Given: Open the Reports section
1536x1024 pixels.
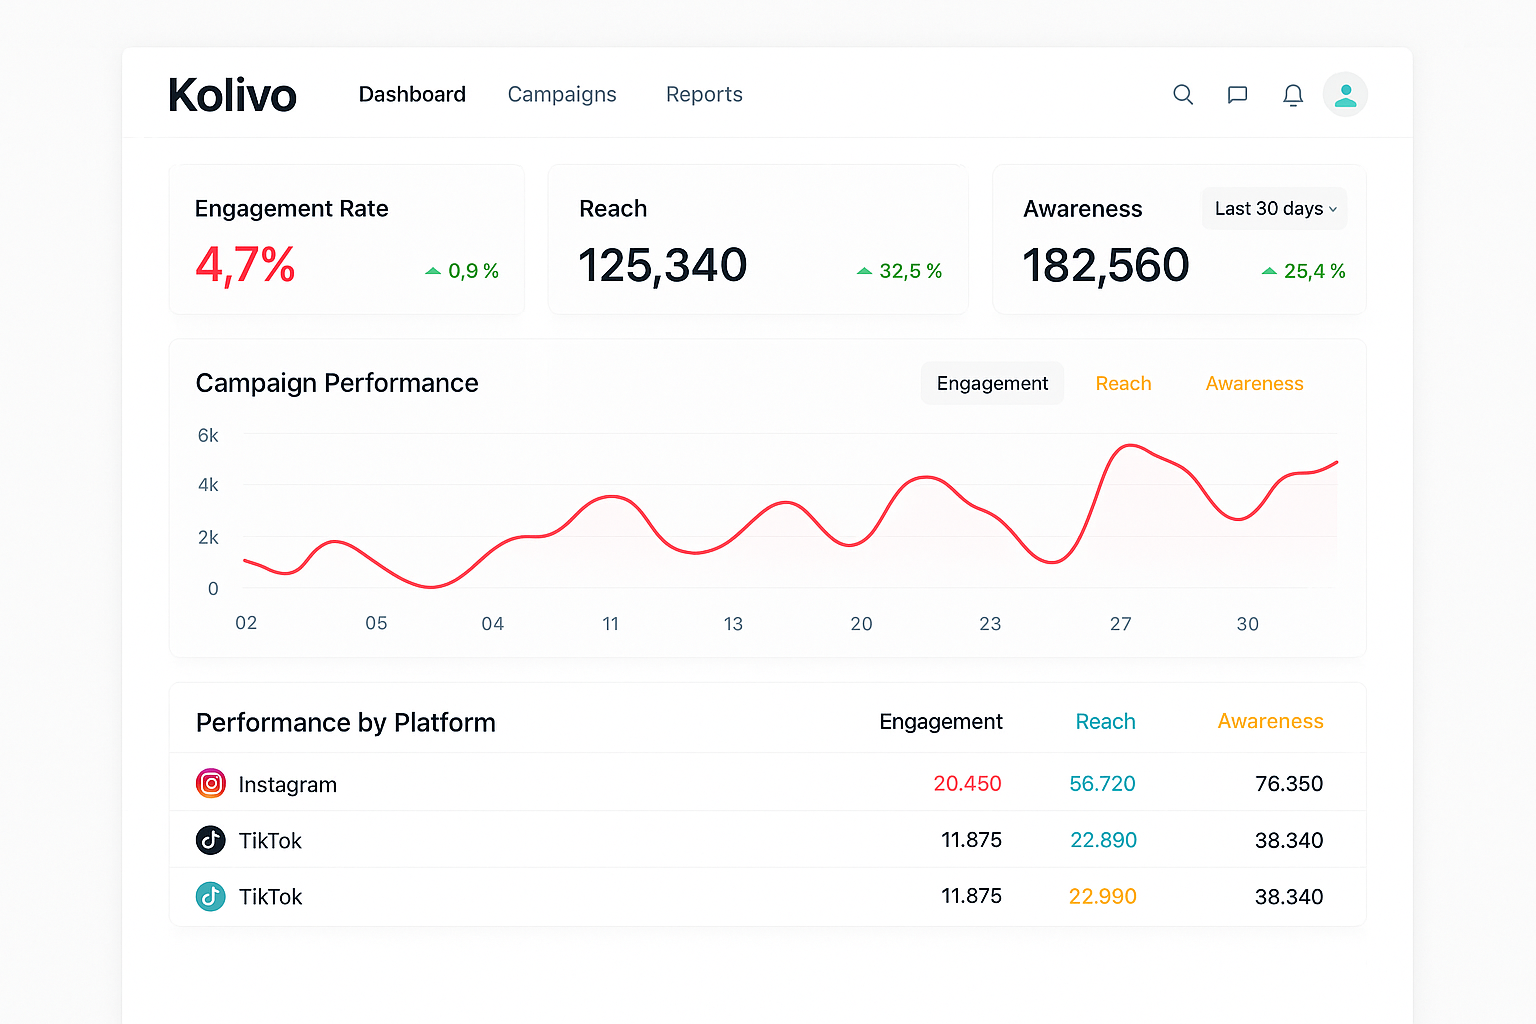Looking at the screenshot, I should click(704, 94).
